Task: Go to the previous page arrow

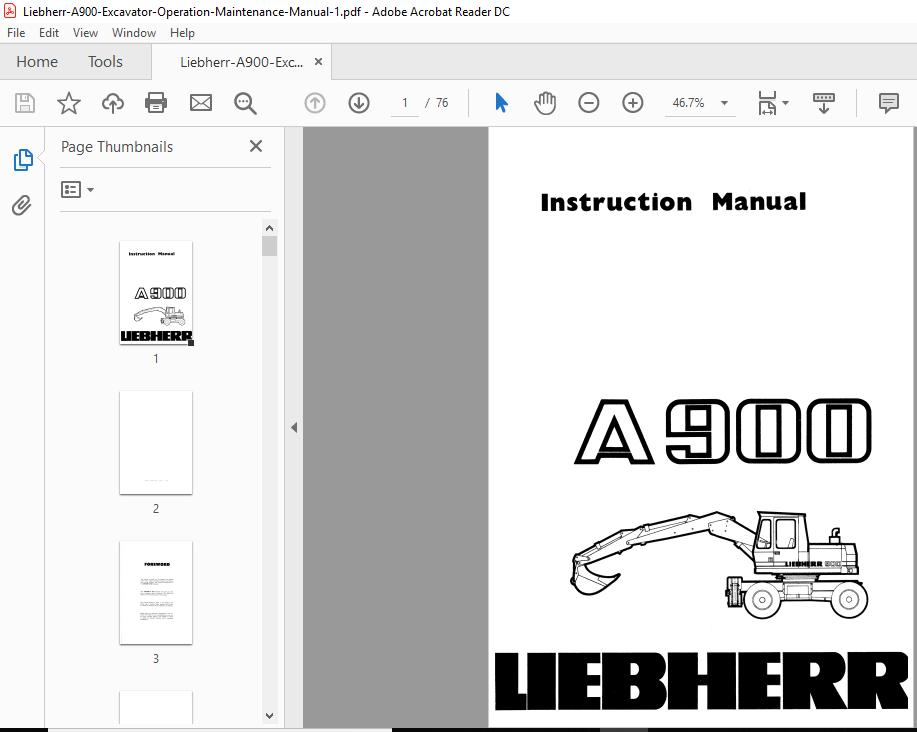Action: click(315, 103)
